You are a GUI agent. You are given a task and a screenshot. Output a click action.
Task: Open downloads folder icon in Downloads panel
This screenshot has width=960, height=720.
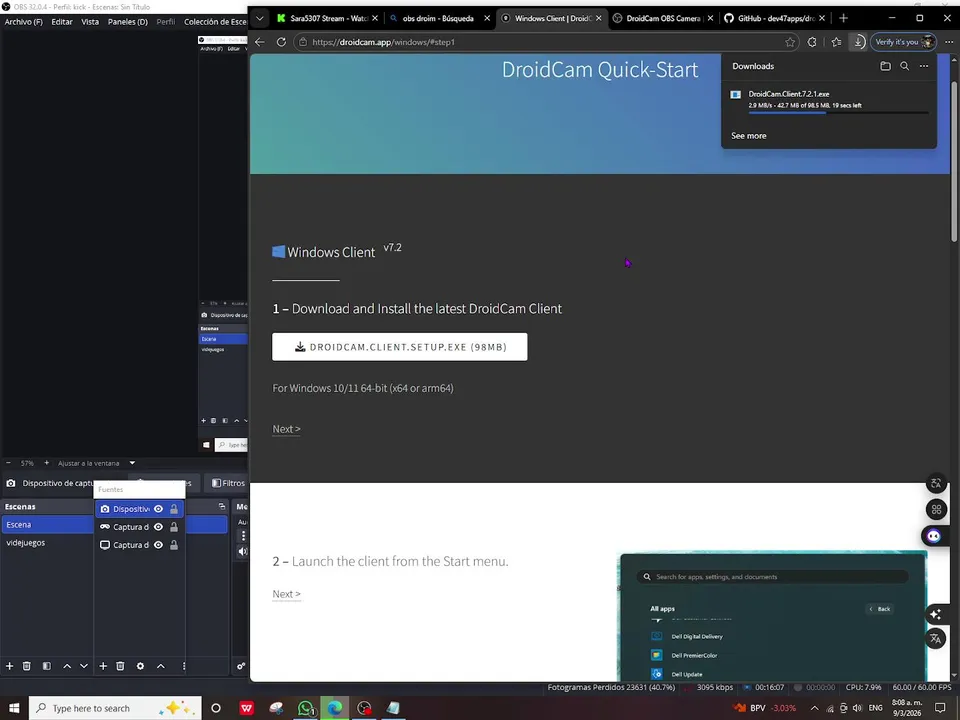tap(885, 66)
